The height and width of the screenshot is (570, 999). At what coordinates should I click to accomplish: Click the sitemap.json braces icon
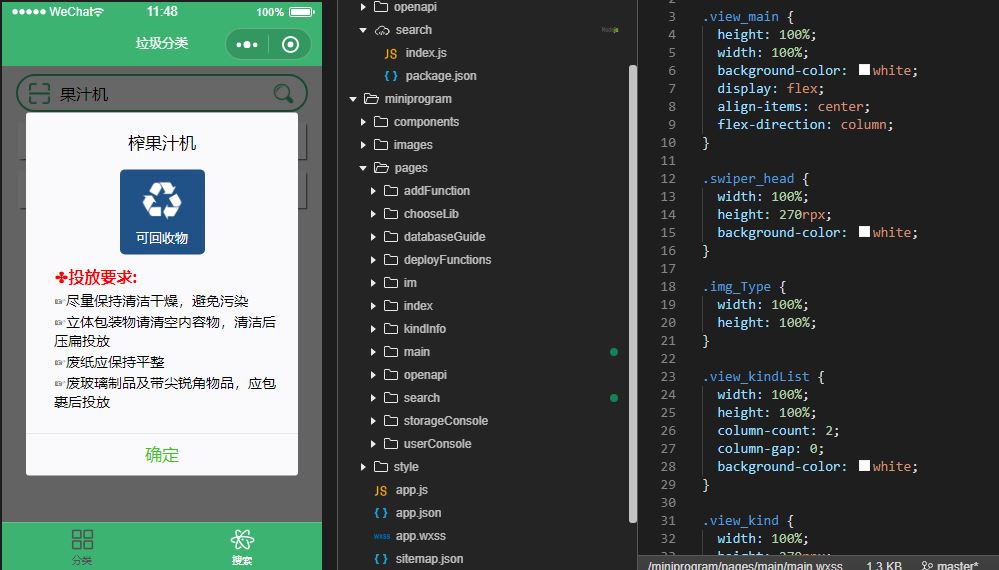[381, 559]
